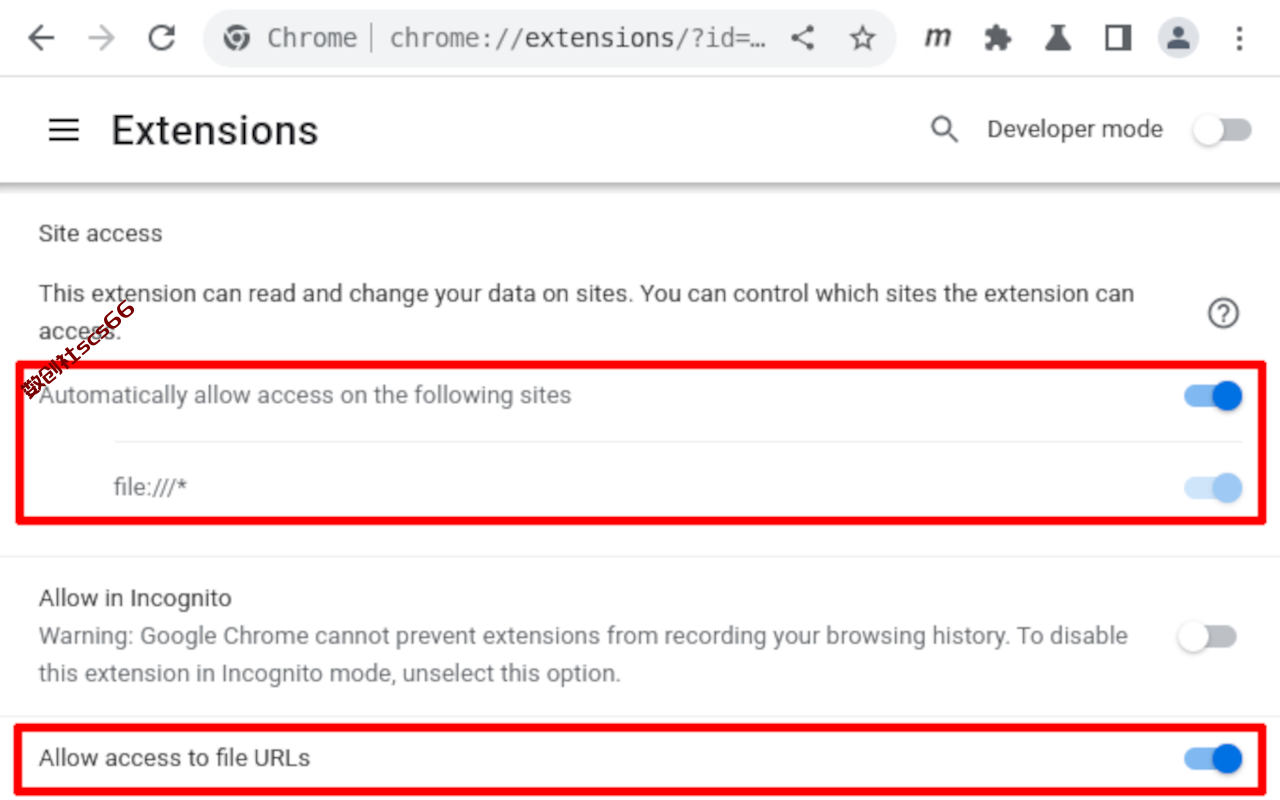Toggle the side panel icon
This screenshot has width=1280, height=800.
tap(1118, 38)
